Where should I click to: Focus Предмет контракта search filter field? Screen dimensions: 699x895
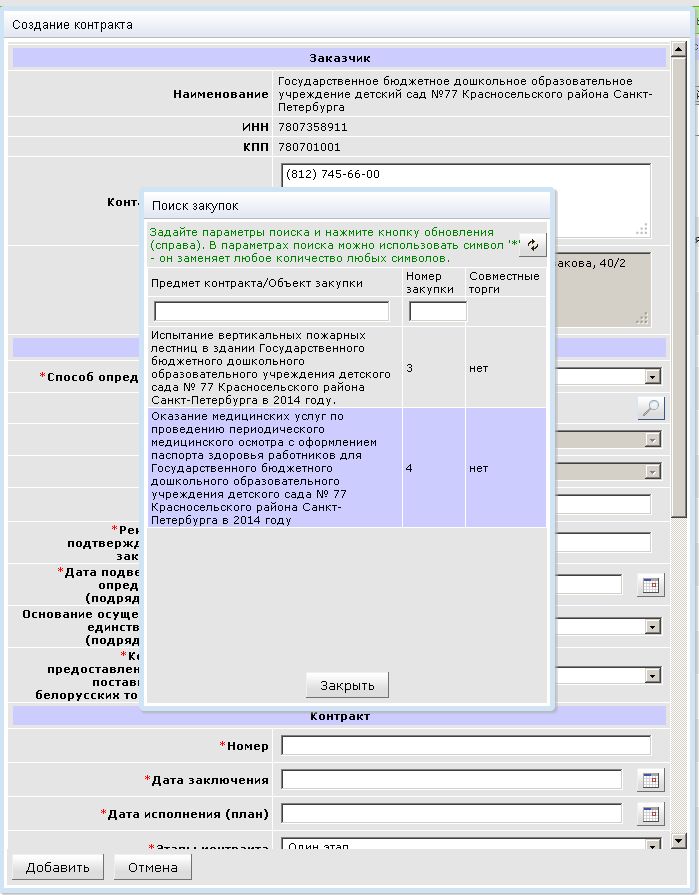[272, 311]
